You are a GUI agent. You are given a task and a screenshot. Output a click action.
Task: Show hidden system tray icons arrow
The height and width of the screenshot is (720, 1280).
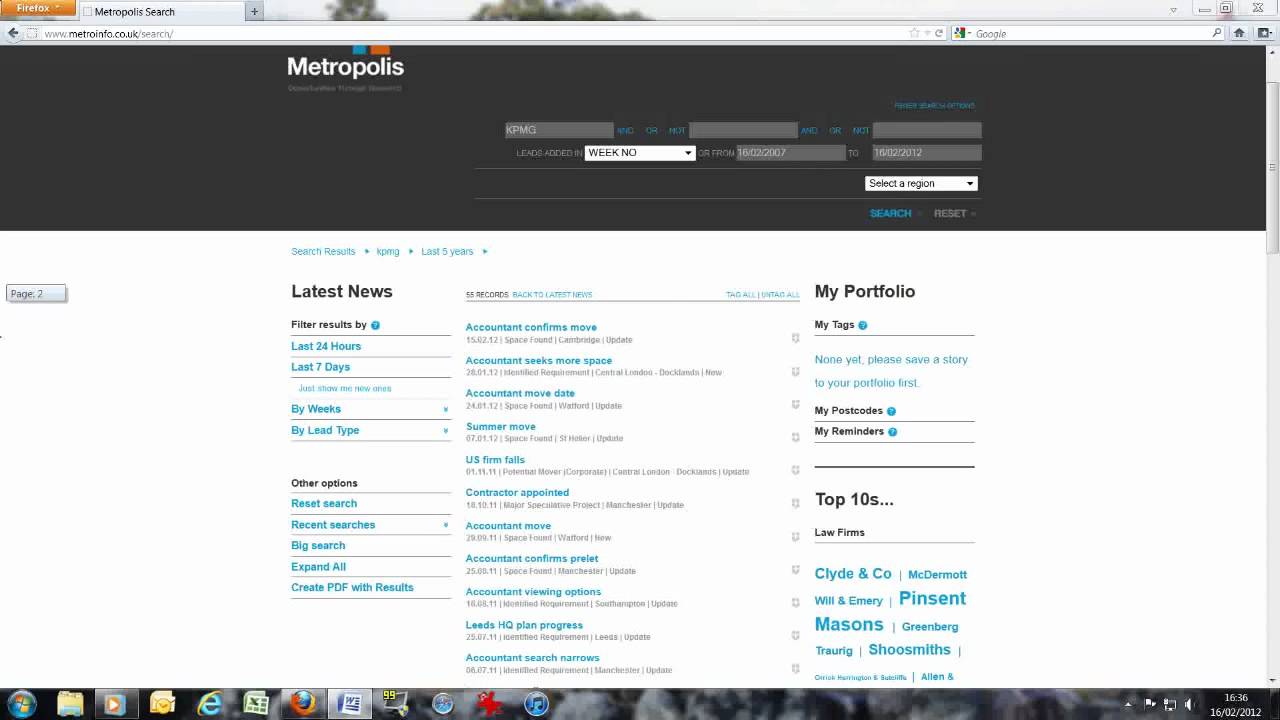tap(1128, 704)
